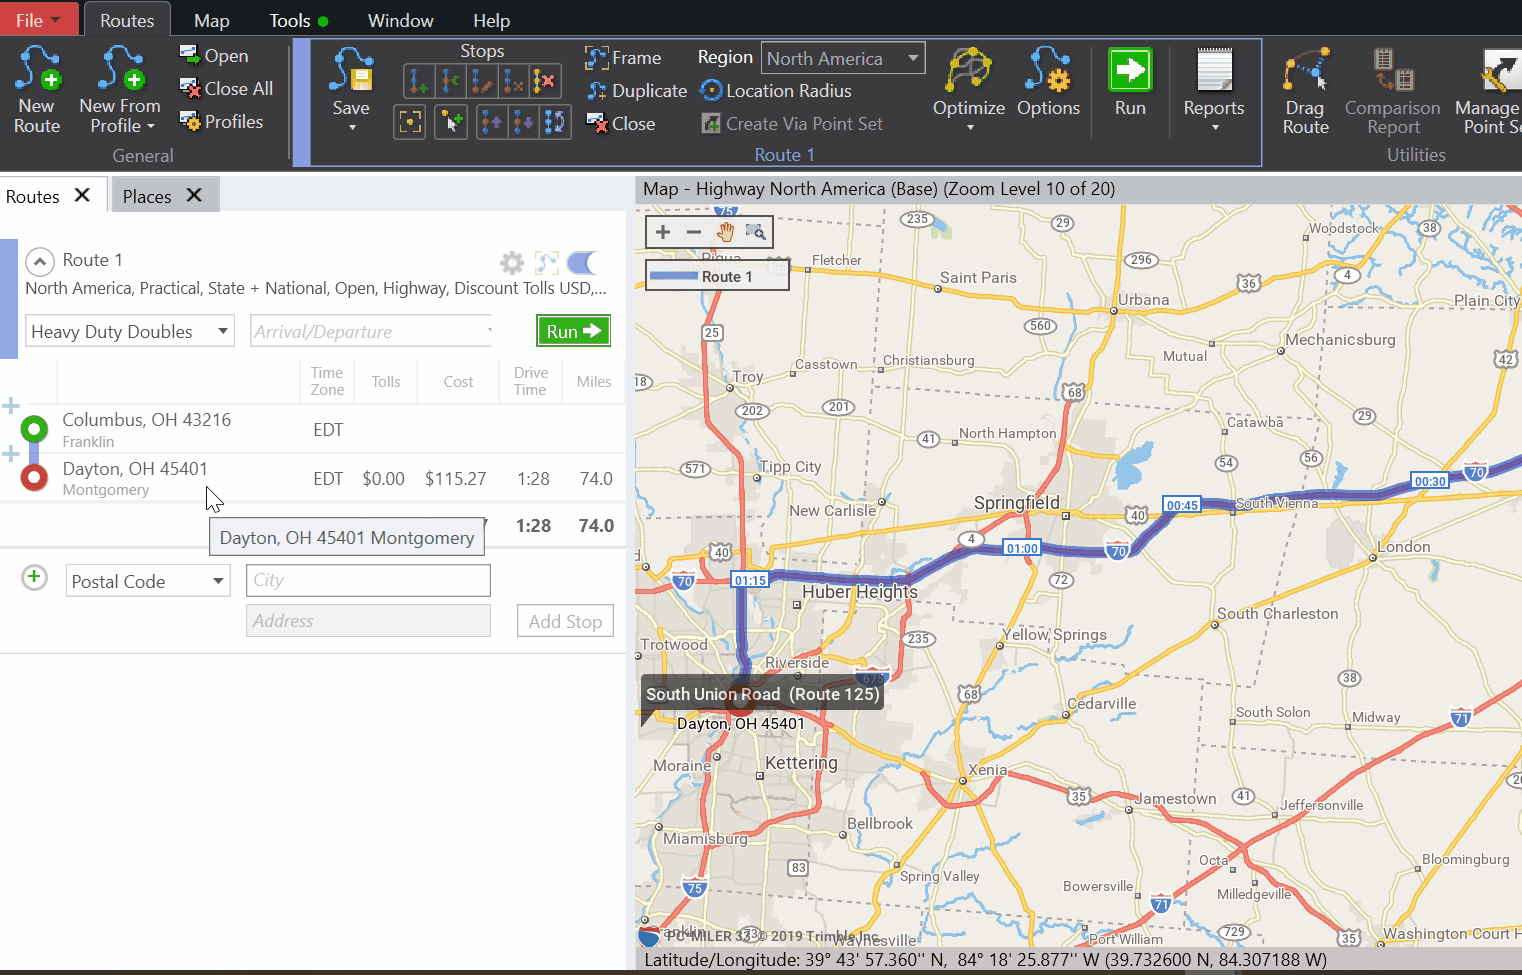
Task: Duplicate the current route
Action: 597,90
